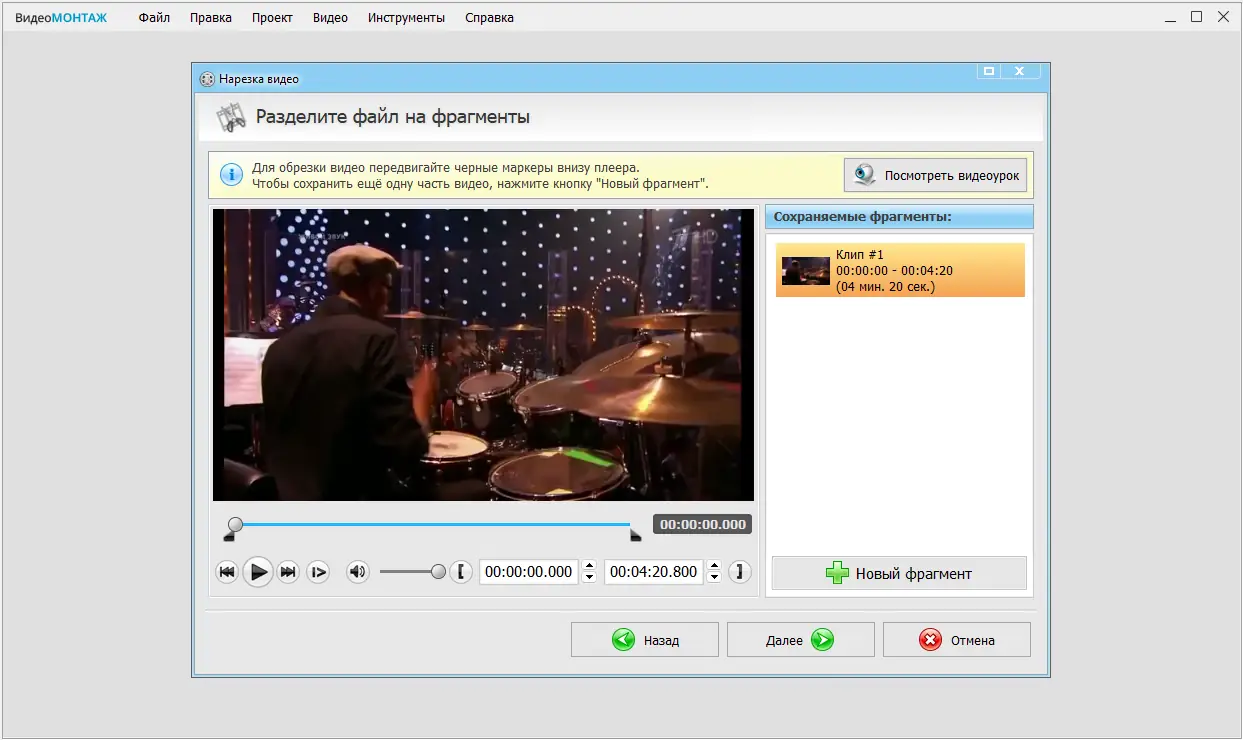Click the ВидеоМОНТАЖ app title

(x=61, y=18)
